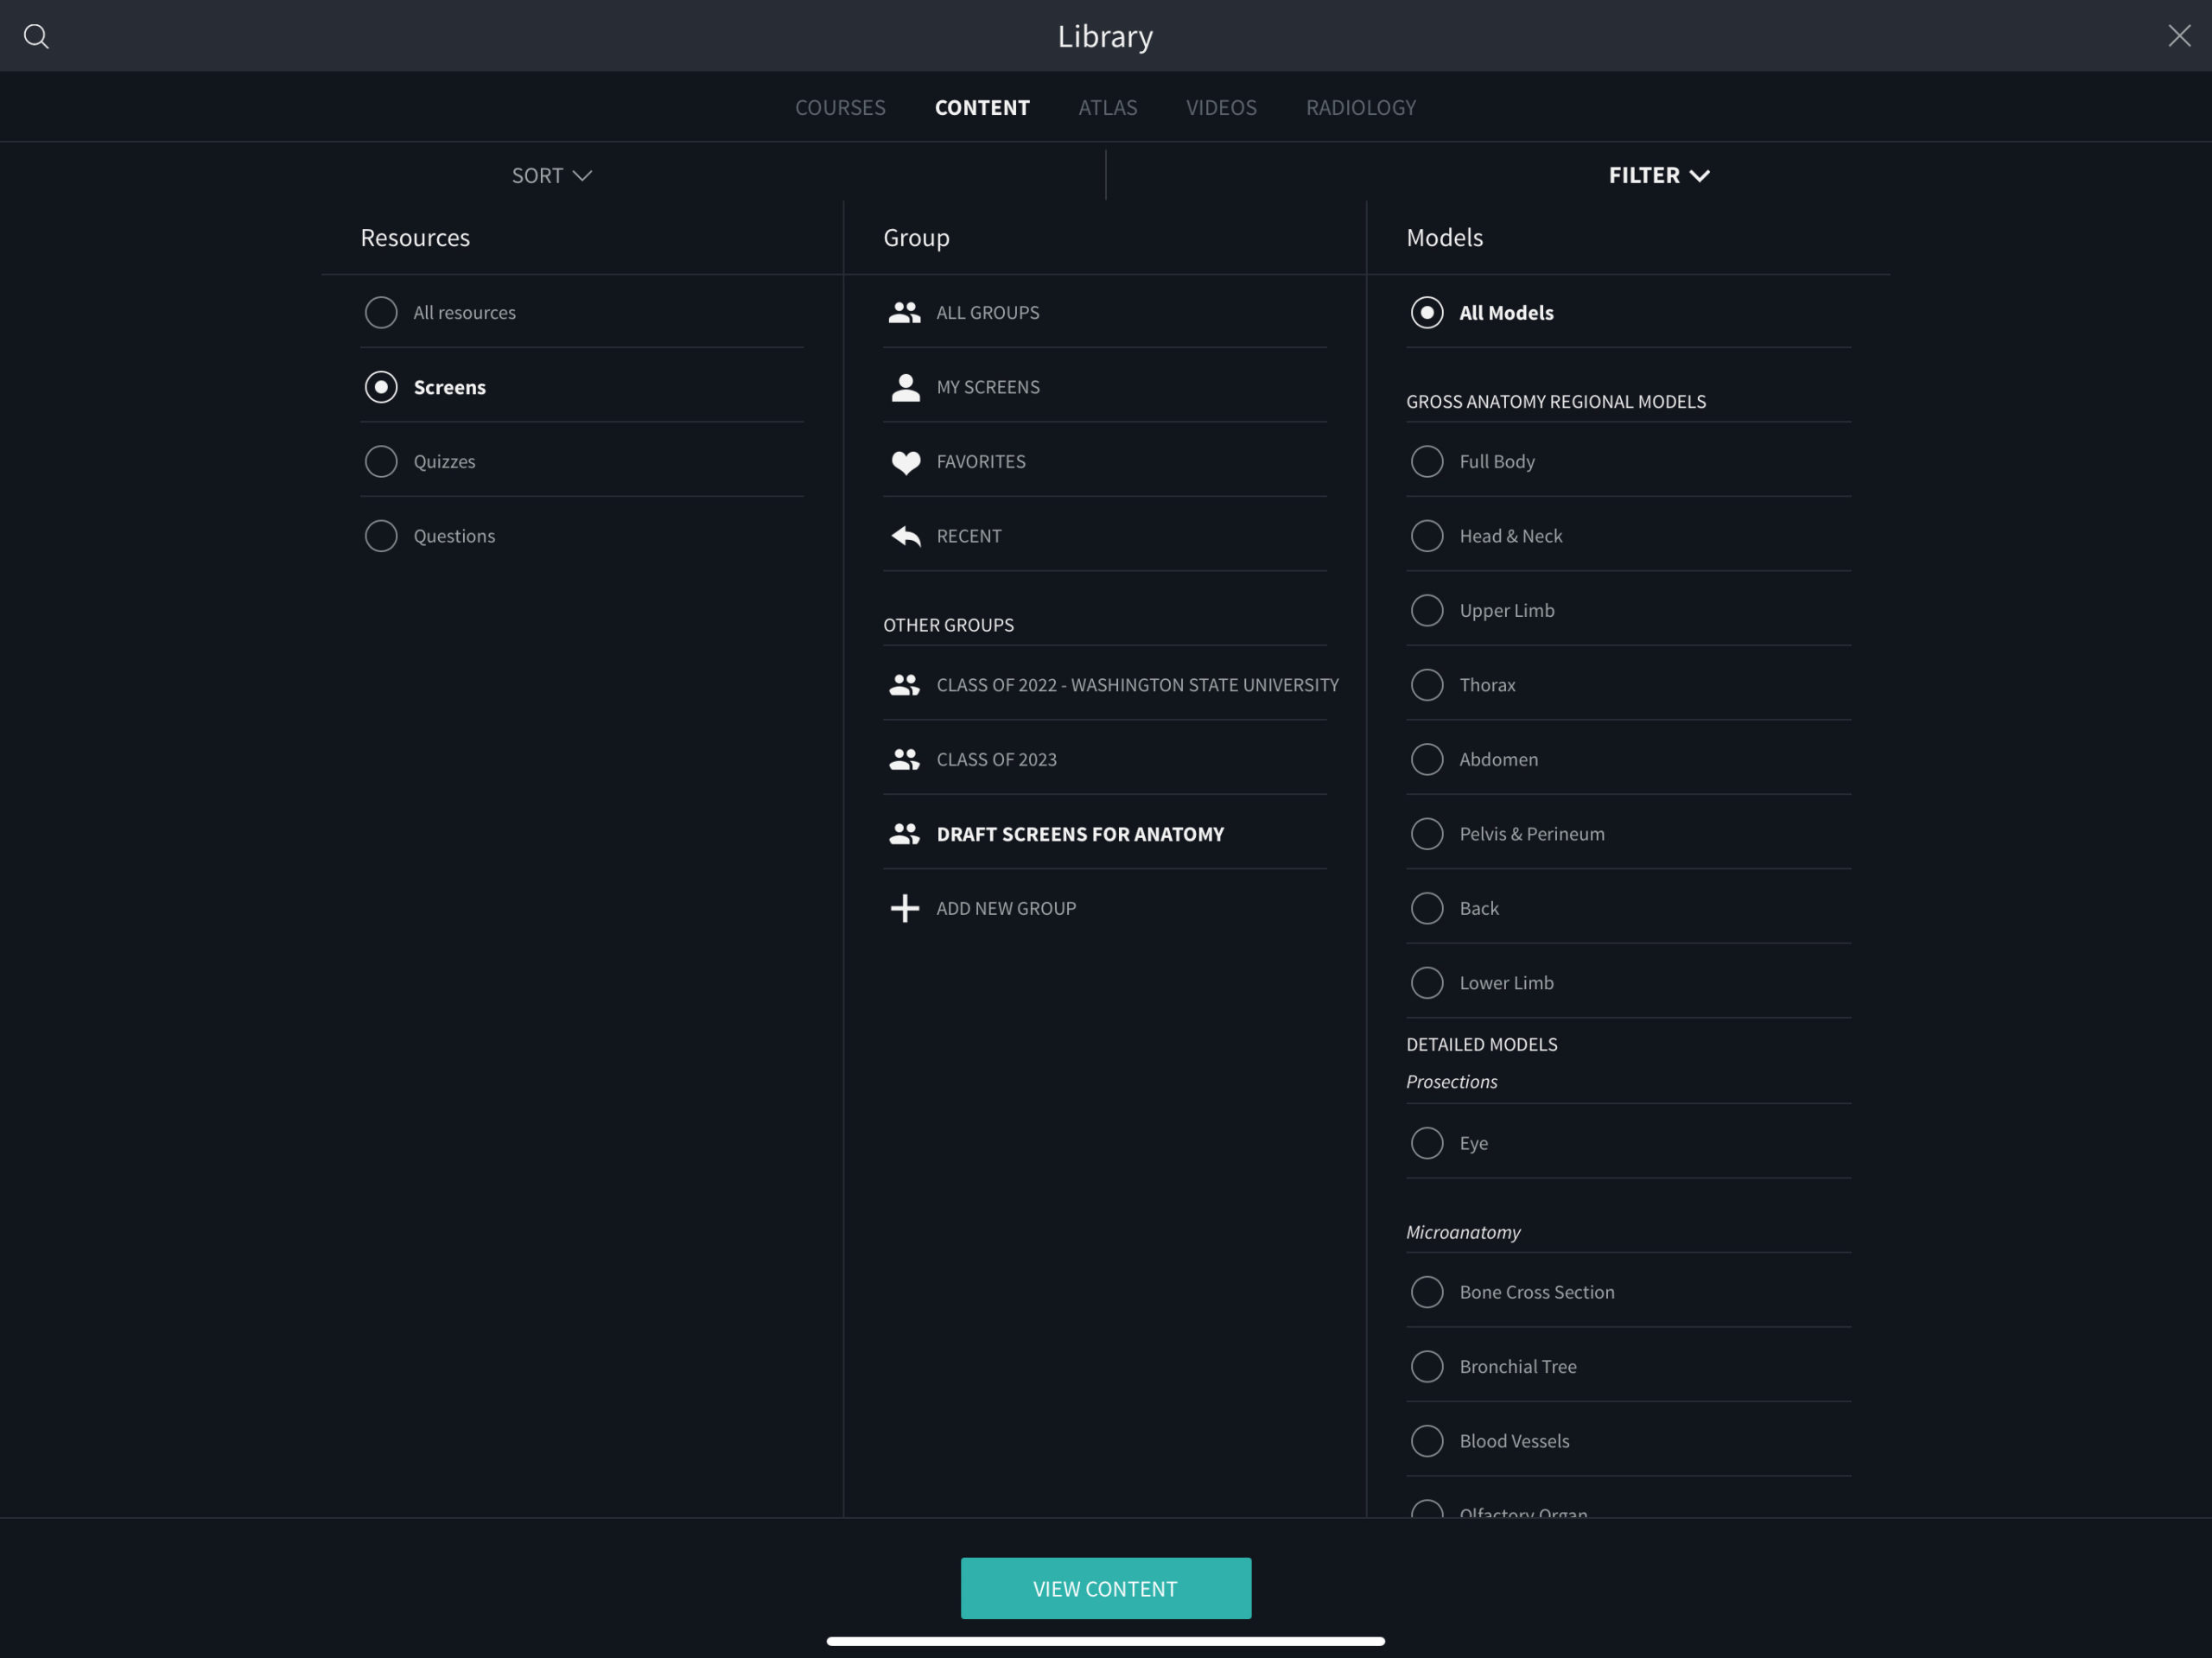
Task: Open Recent via the reply arrow icon
Action: [x=905, y=537]
